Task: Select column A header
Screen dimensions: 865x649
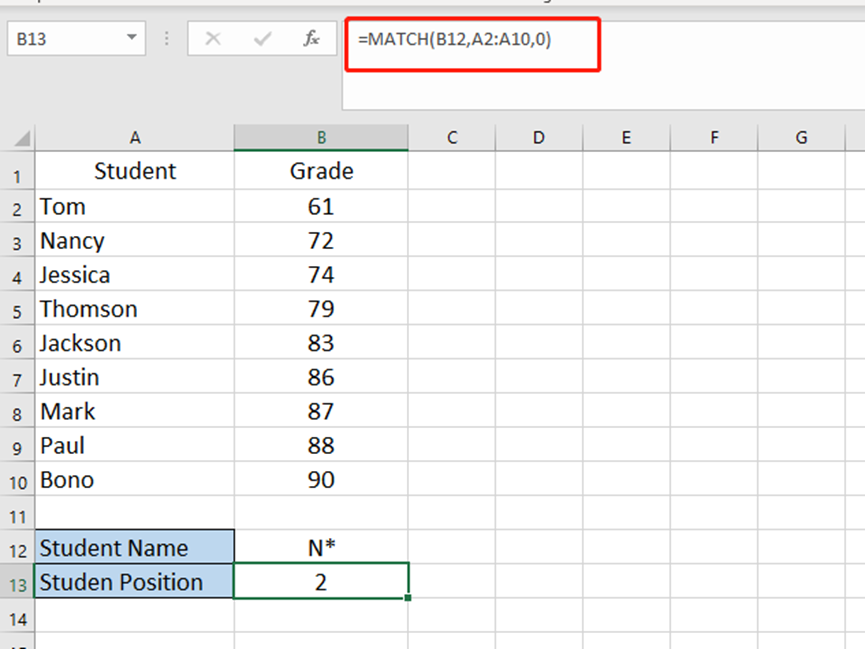Action: (x=135, y=138)
